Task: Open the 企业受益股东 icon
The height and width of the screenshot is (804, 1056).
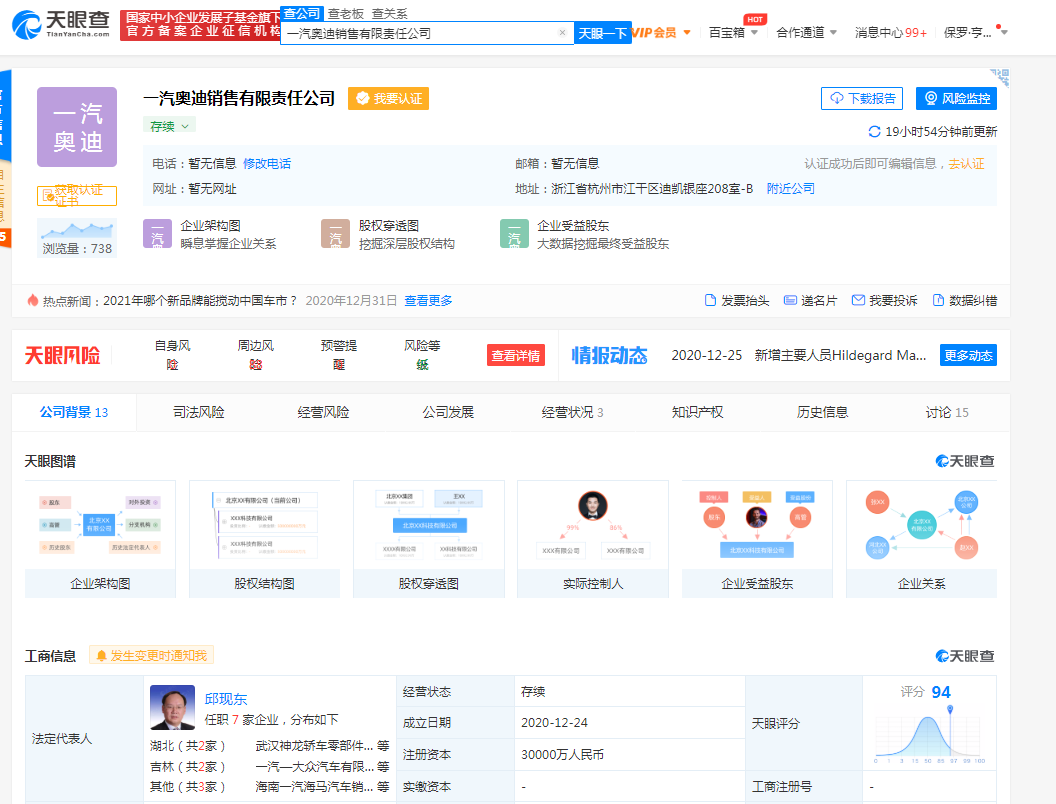Action: tap(514, 234)
